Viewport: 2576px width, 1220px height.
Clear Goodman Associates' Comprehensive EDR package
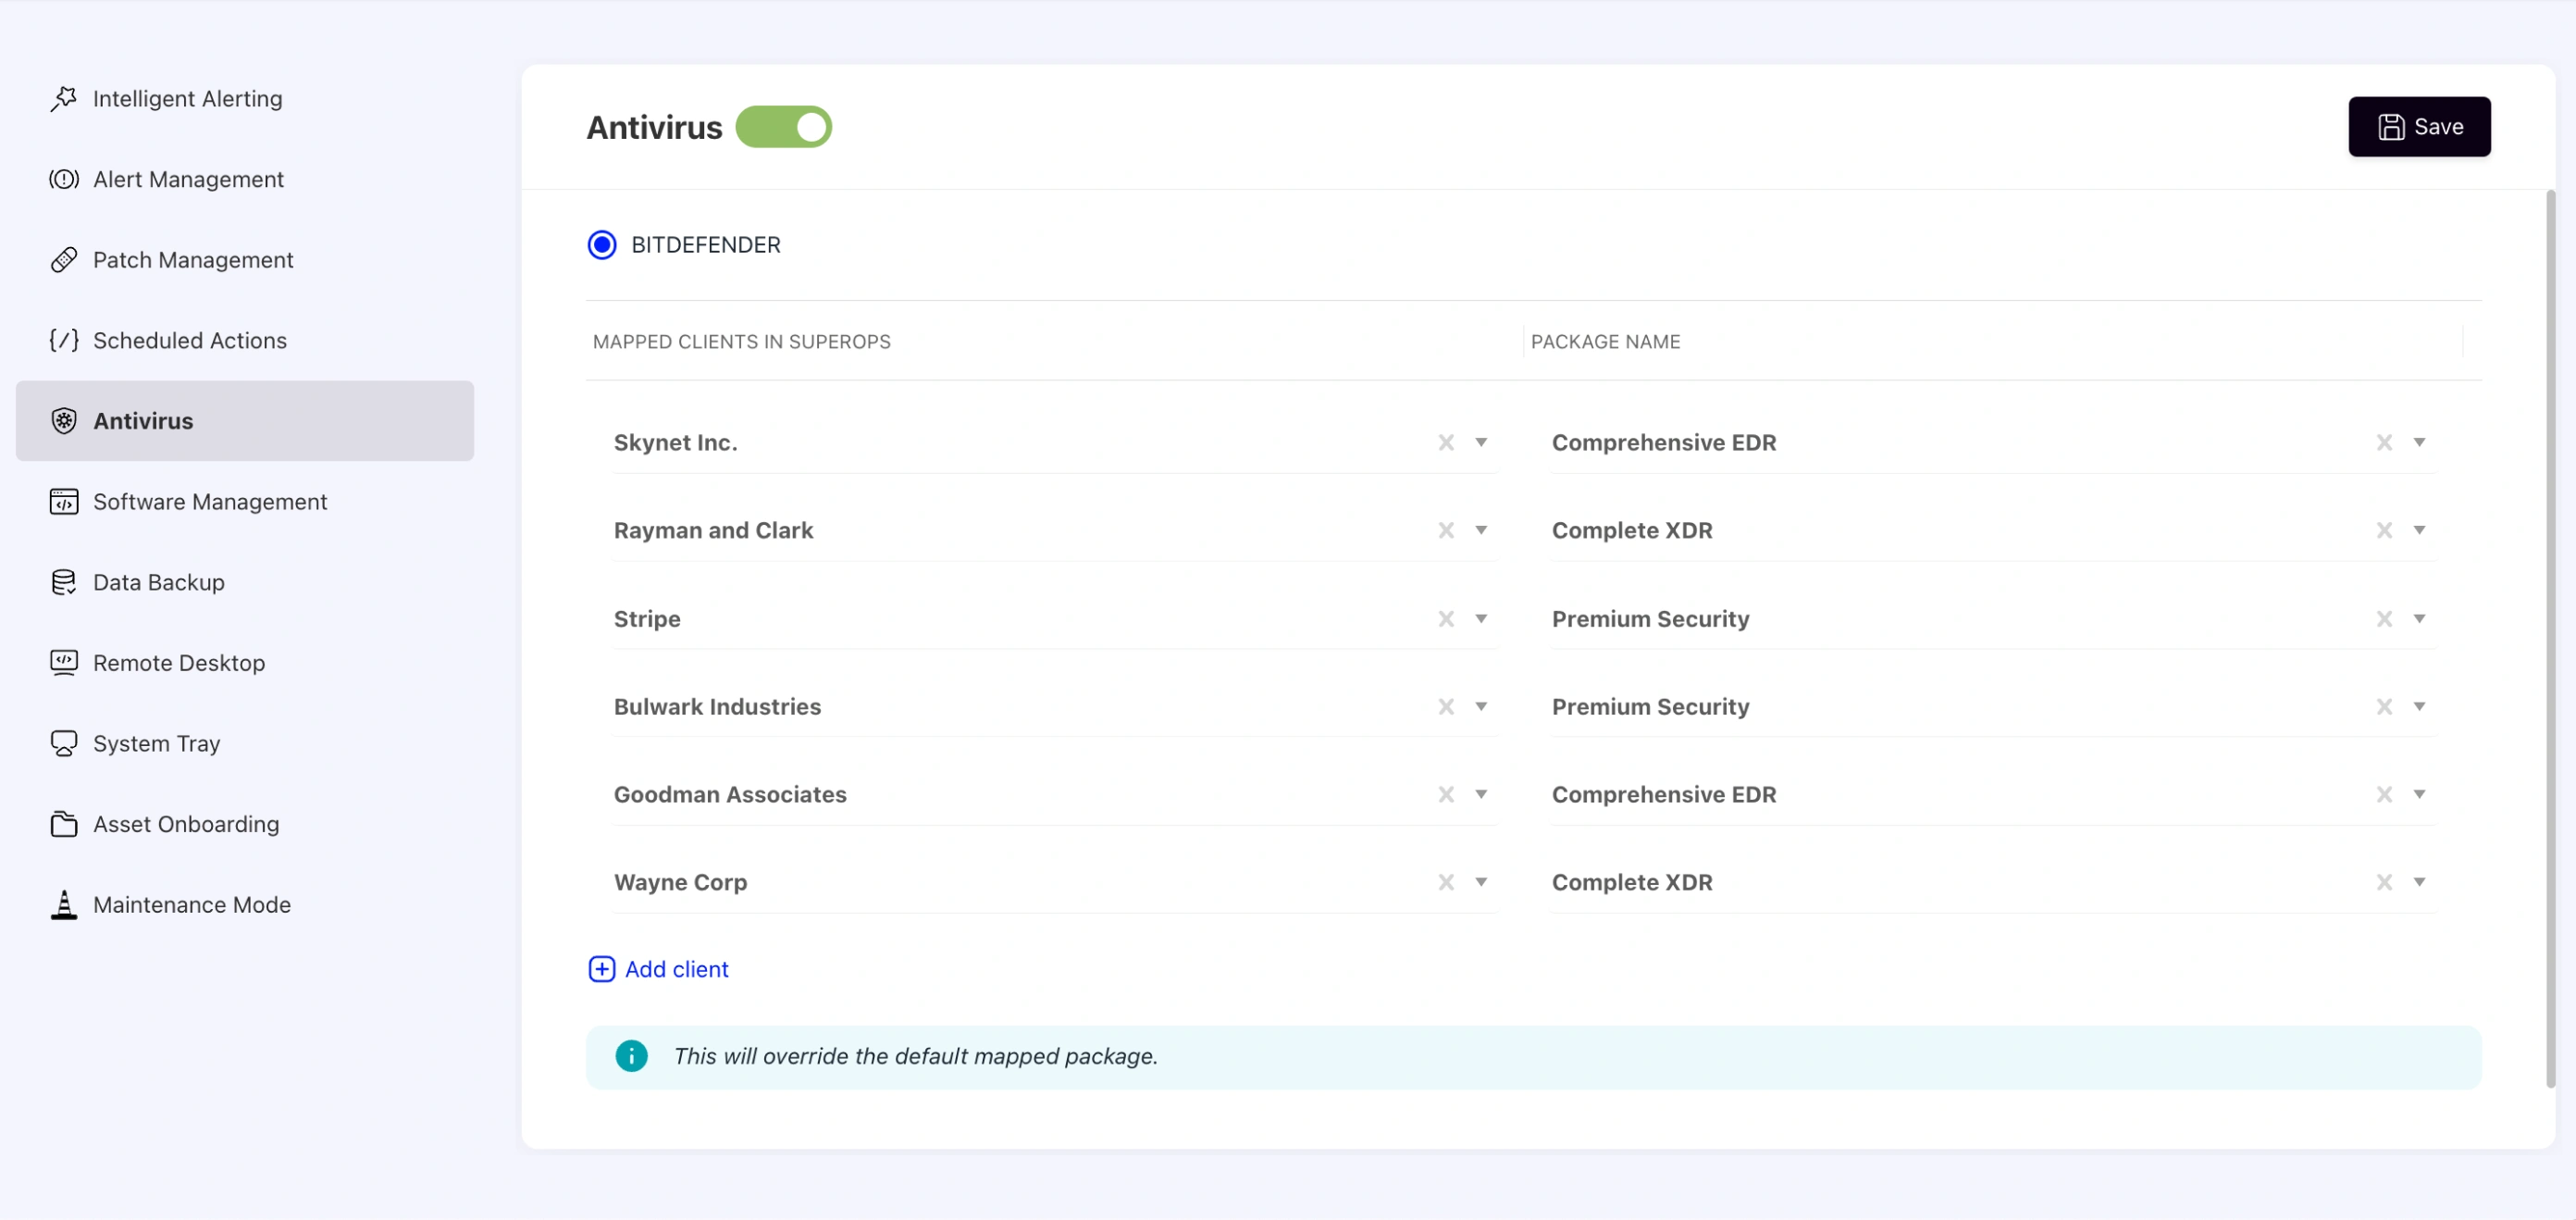(x=2384, y=794)
